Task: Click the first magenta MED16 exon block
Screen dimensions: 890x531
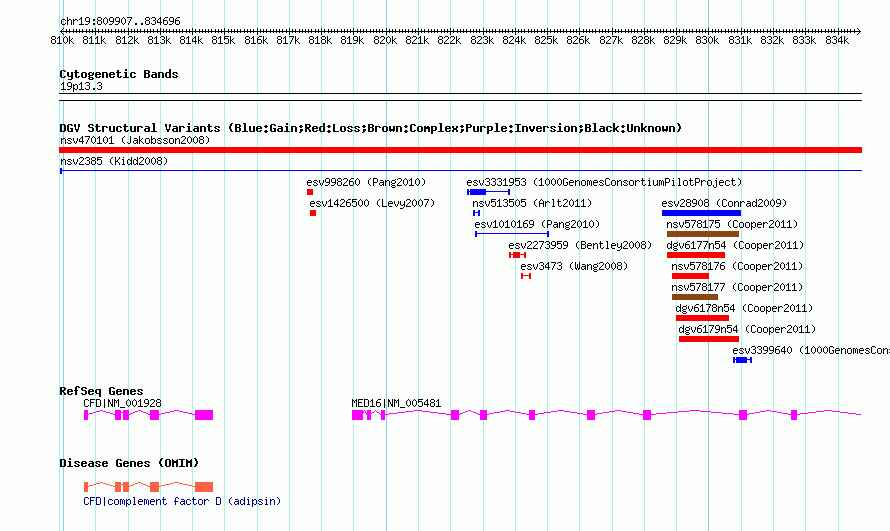Action: point(358,415)
